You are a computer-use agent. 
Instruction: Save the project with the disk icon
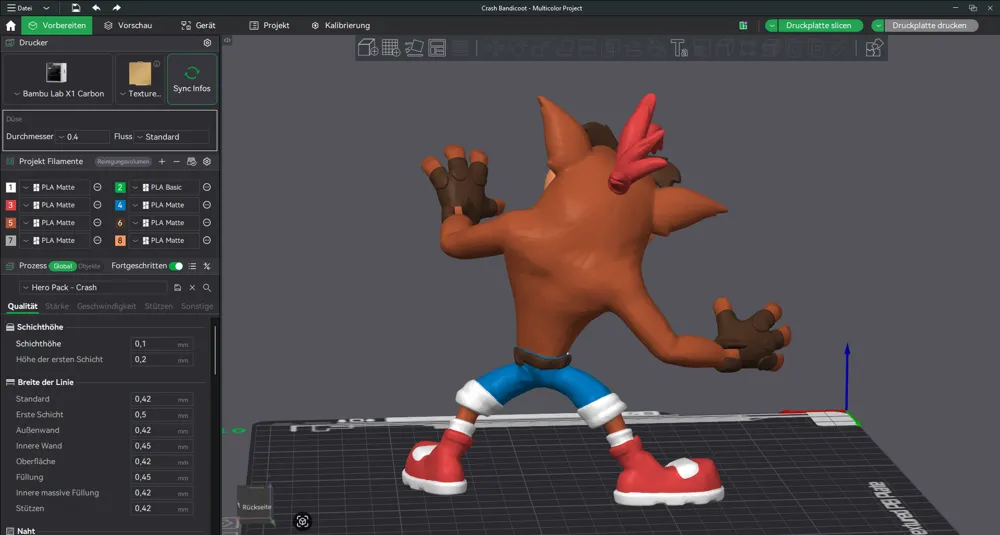coord(76,8)
